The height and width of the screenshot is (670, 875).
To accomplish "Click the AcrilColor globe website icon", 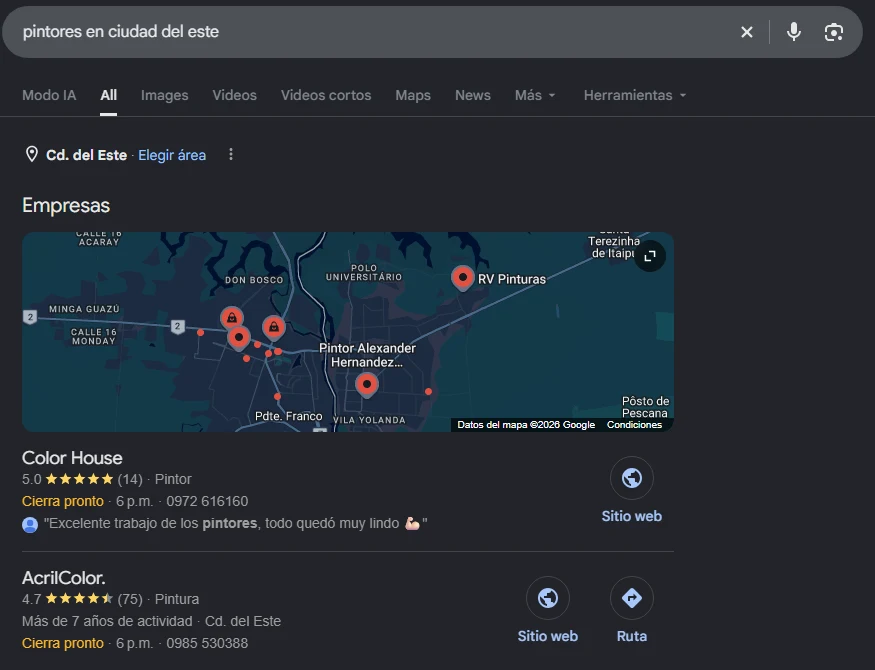I will pyautogui.click(x=547, y=598).
